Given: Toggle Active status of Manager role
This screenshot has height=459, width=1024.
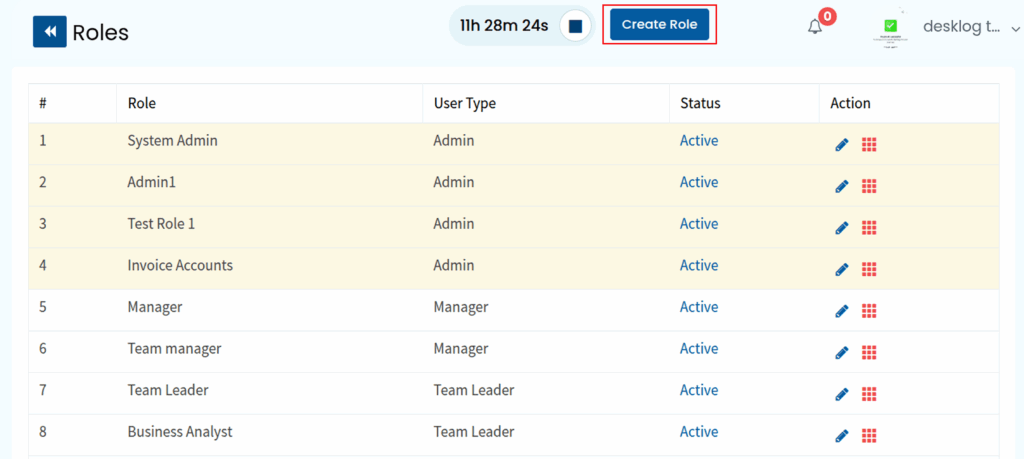Looking at the screenshot, I should click(698, 307).
